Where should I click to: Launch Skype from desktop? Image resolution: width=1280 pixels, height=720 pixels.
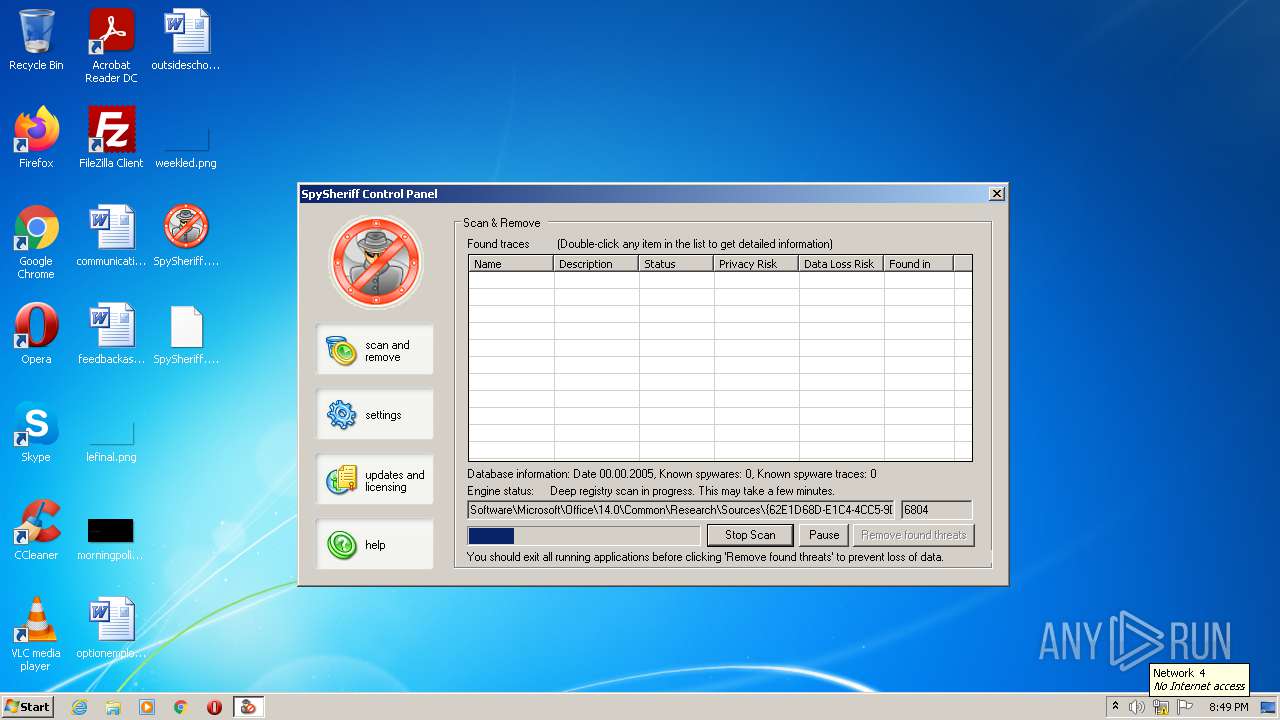point(36,432)
